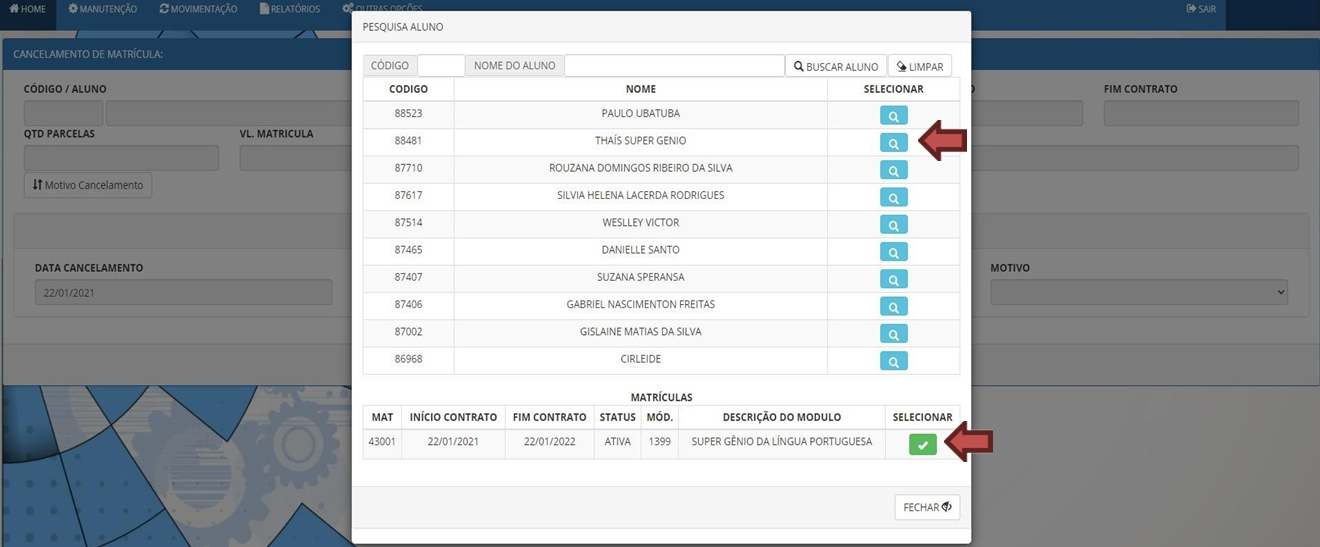Open the Manutenção menu
Viewport: 1320px width, 547px height.
pos(102,9)
